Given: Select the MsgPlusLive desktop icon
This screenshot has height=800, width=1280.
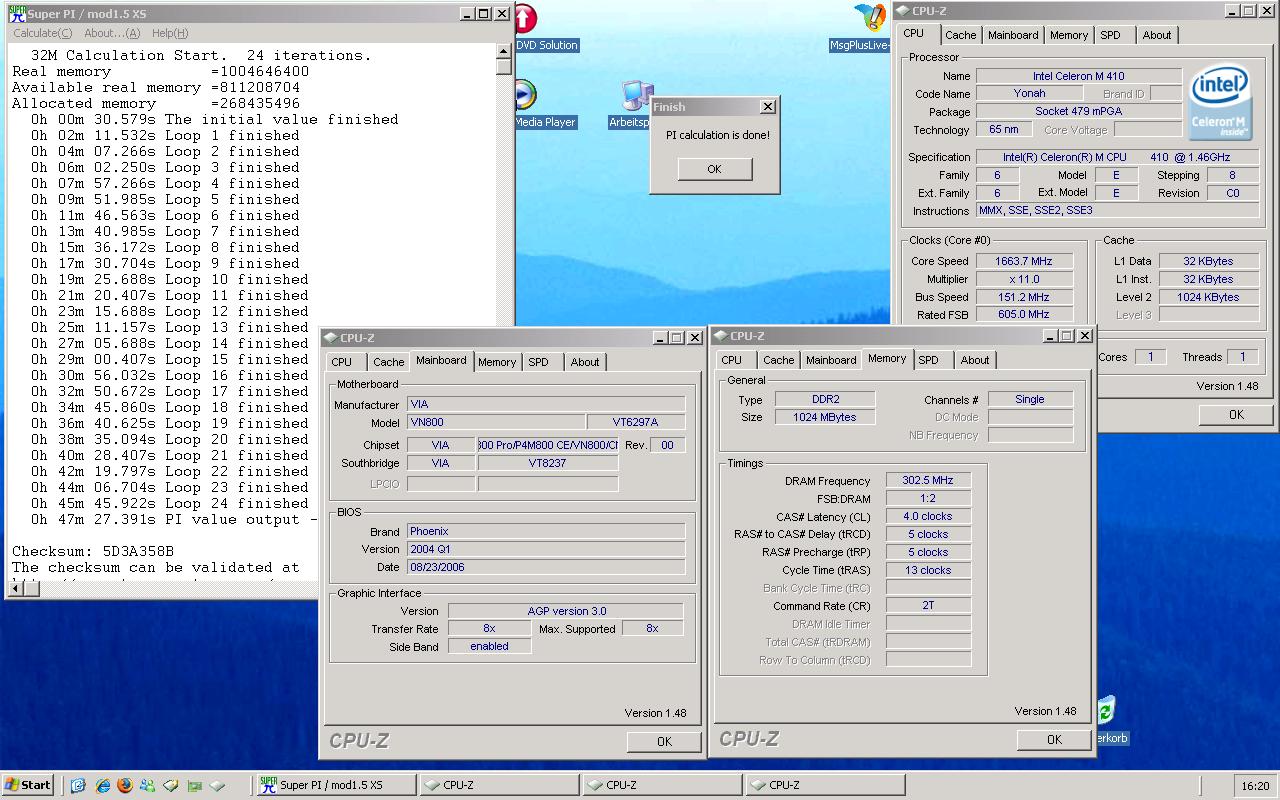Looking at the screenshot, I should 862,28.
